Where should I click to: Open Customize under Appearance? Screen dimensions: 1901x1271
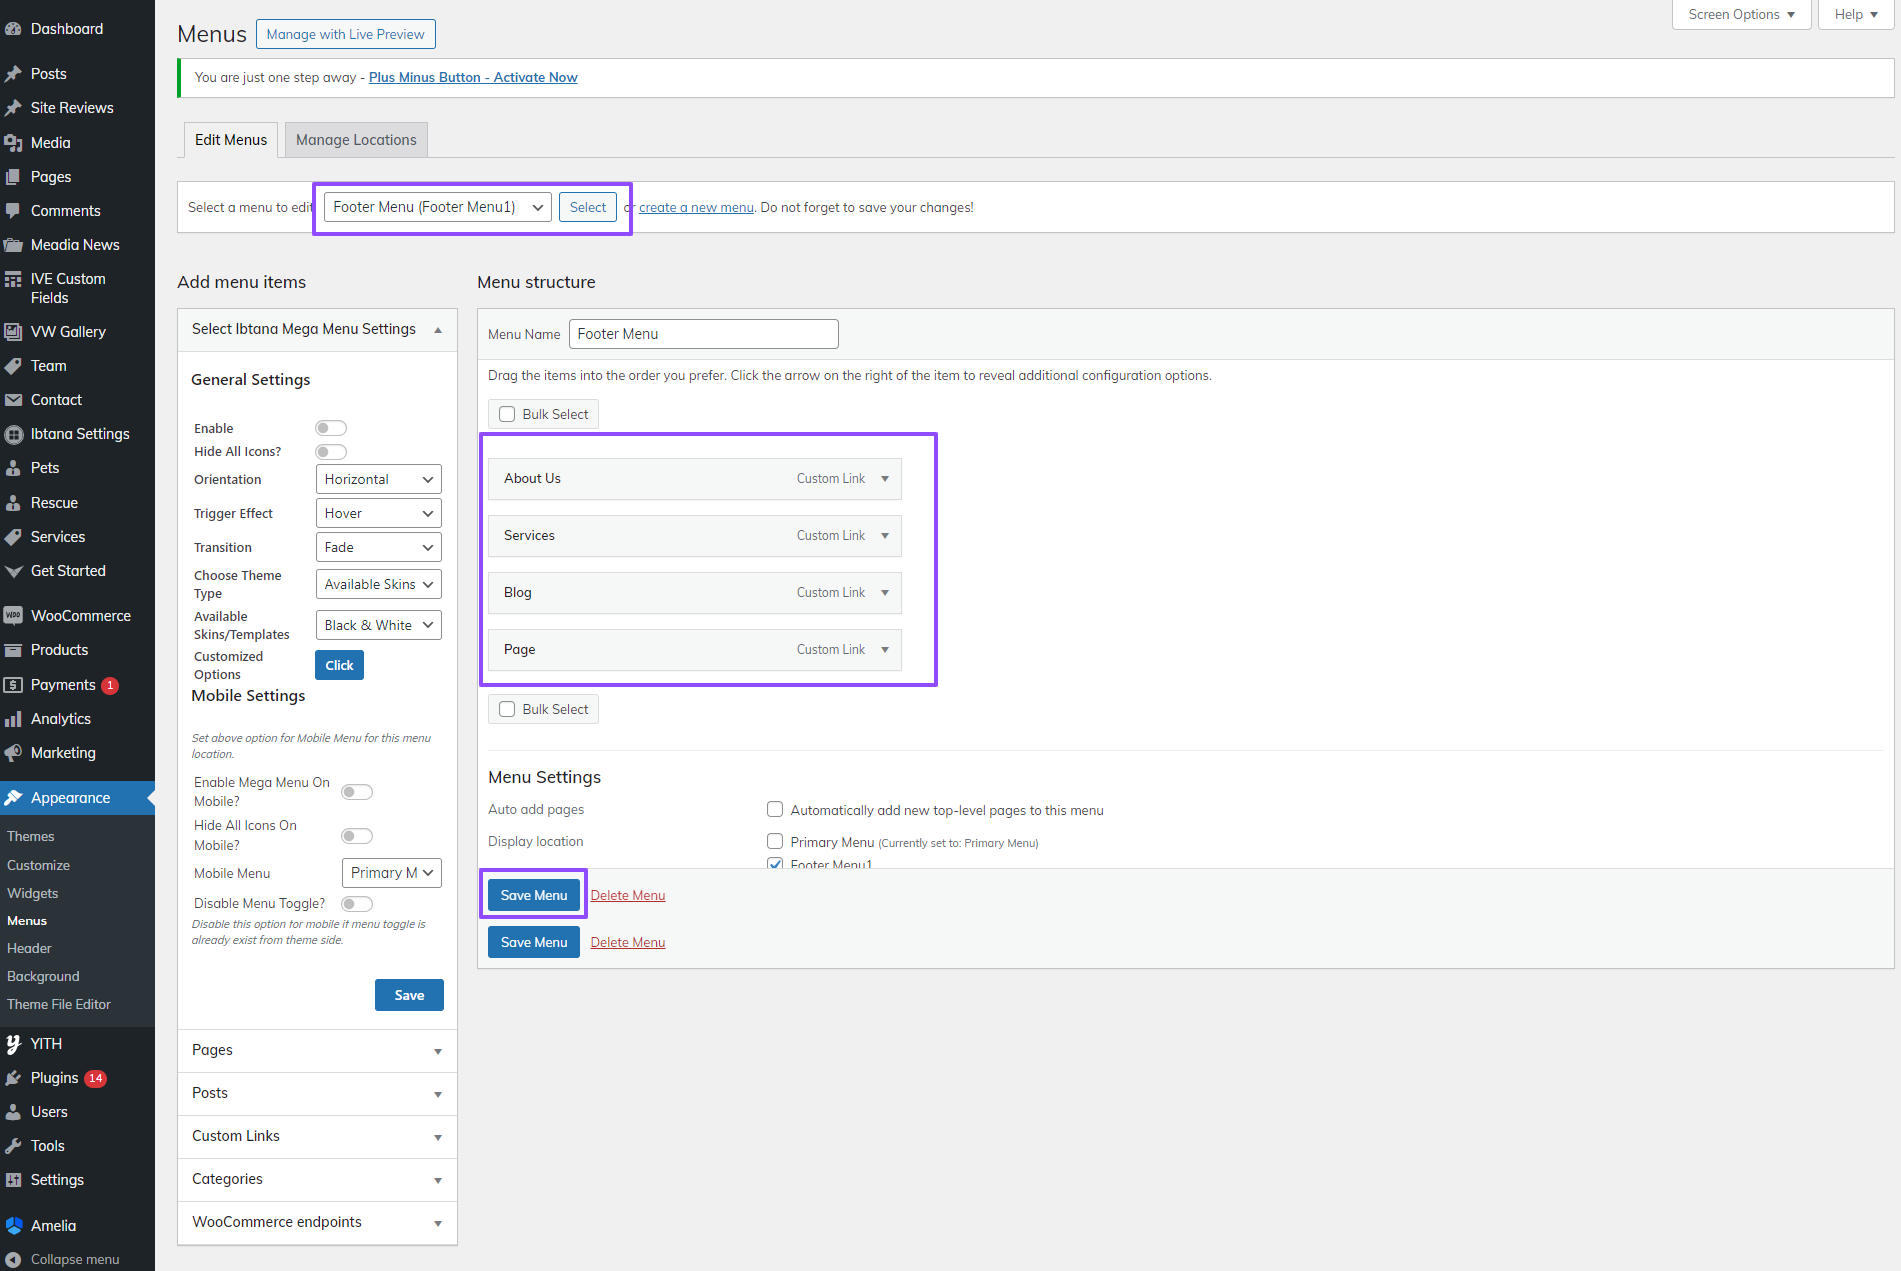pyautogui.click(x=38, y=865)
